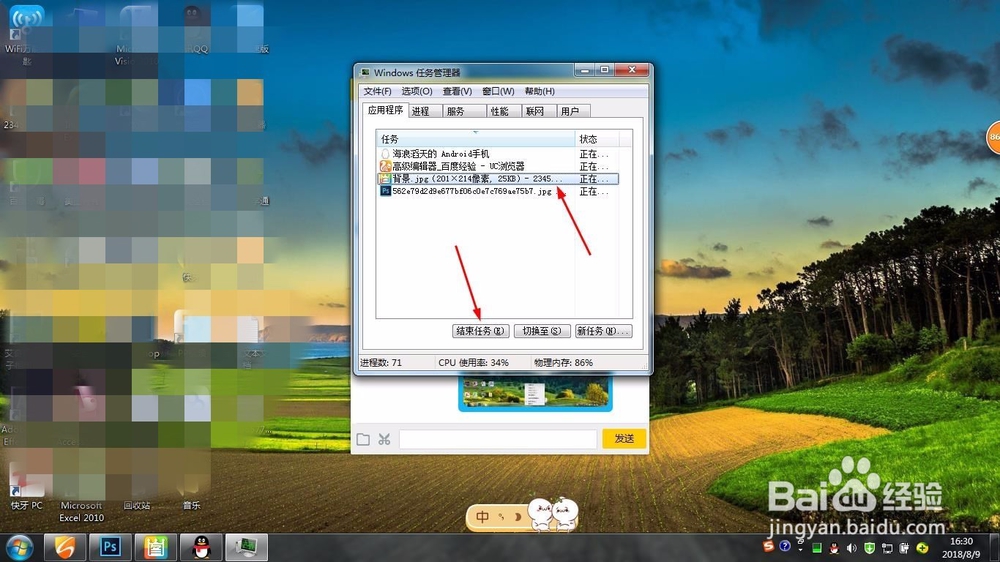Click the green shield tray icon
1000x562 pixels.
tap(869, 548)
